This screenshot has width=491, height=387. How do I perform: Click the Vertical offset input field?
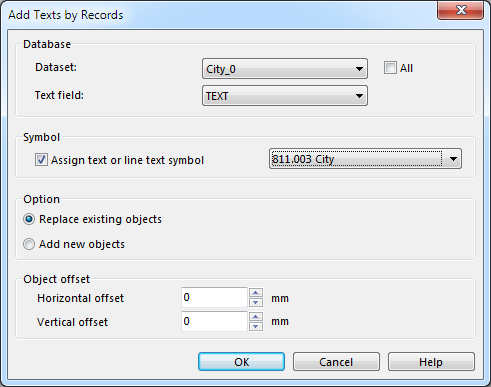click(x=214, y=321)
